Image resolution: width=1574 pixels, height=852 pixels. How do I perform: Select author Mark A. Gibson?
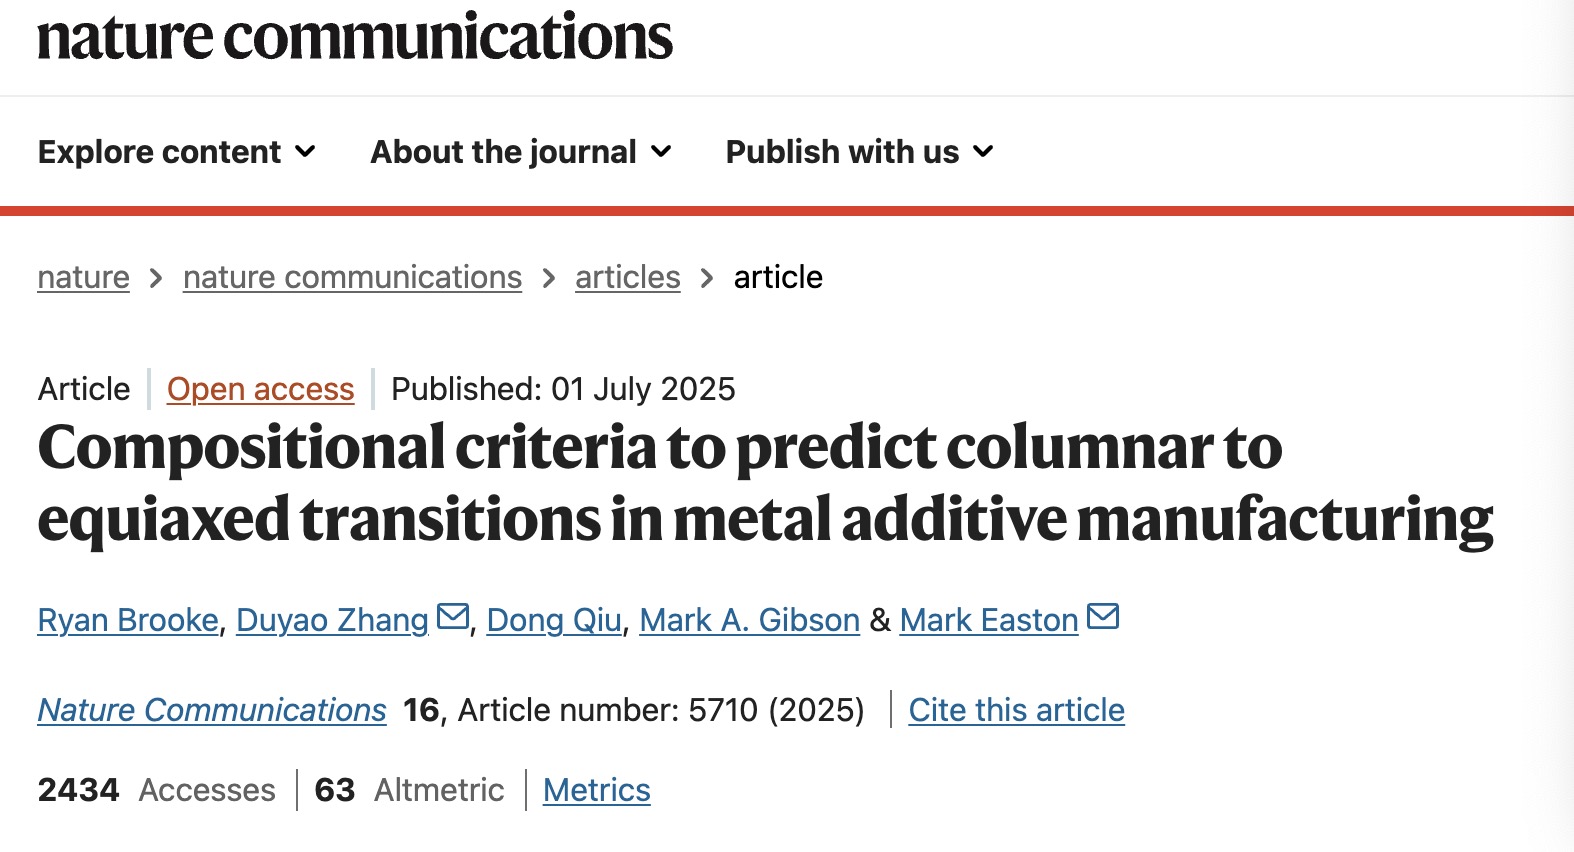click(x=749, y=620)
